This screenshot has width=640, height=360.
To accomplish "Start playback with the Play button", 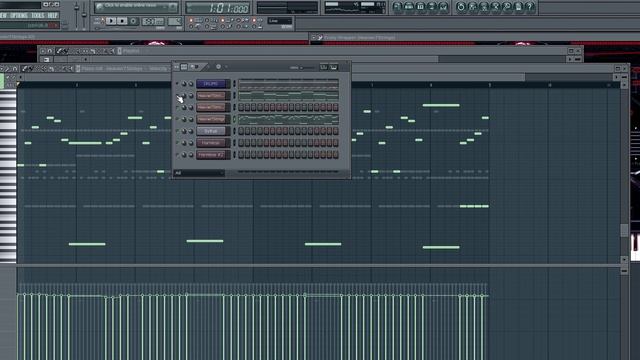I will [x=111, y=21].
